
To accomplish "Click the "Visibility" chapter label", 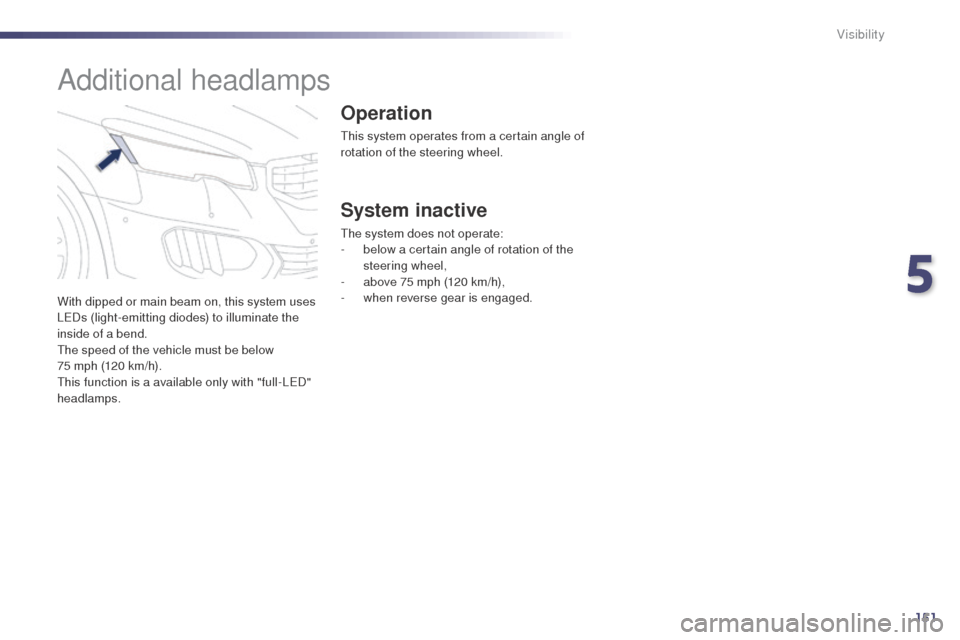I will click(860, 34).
